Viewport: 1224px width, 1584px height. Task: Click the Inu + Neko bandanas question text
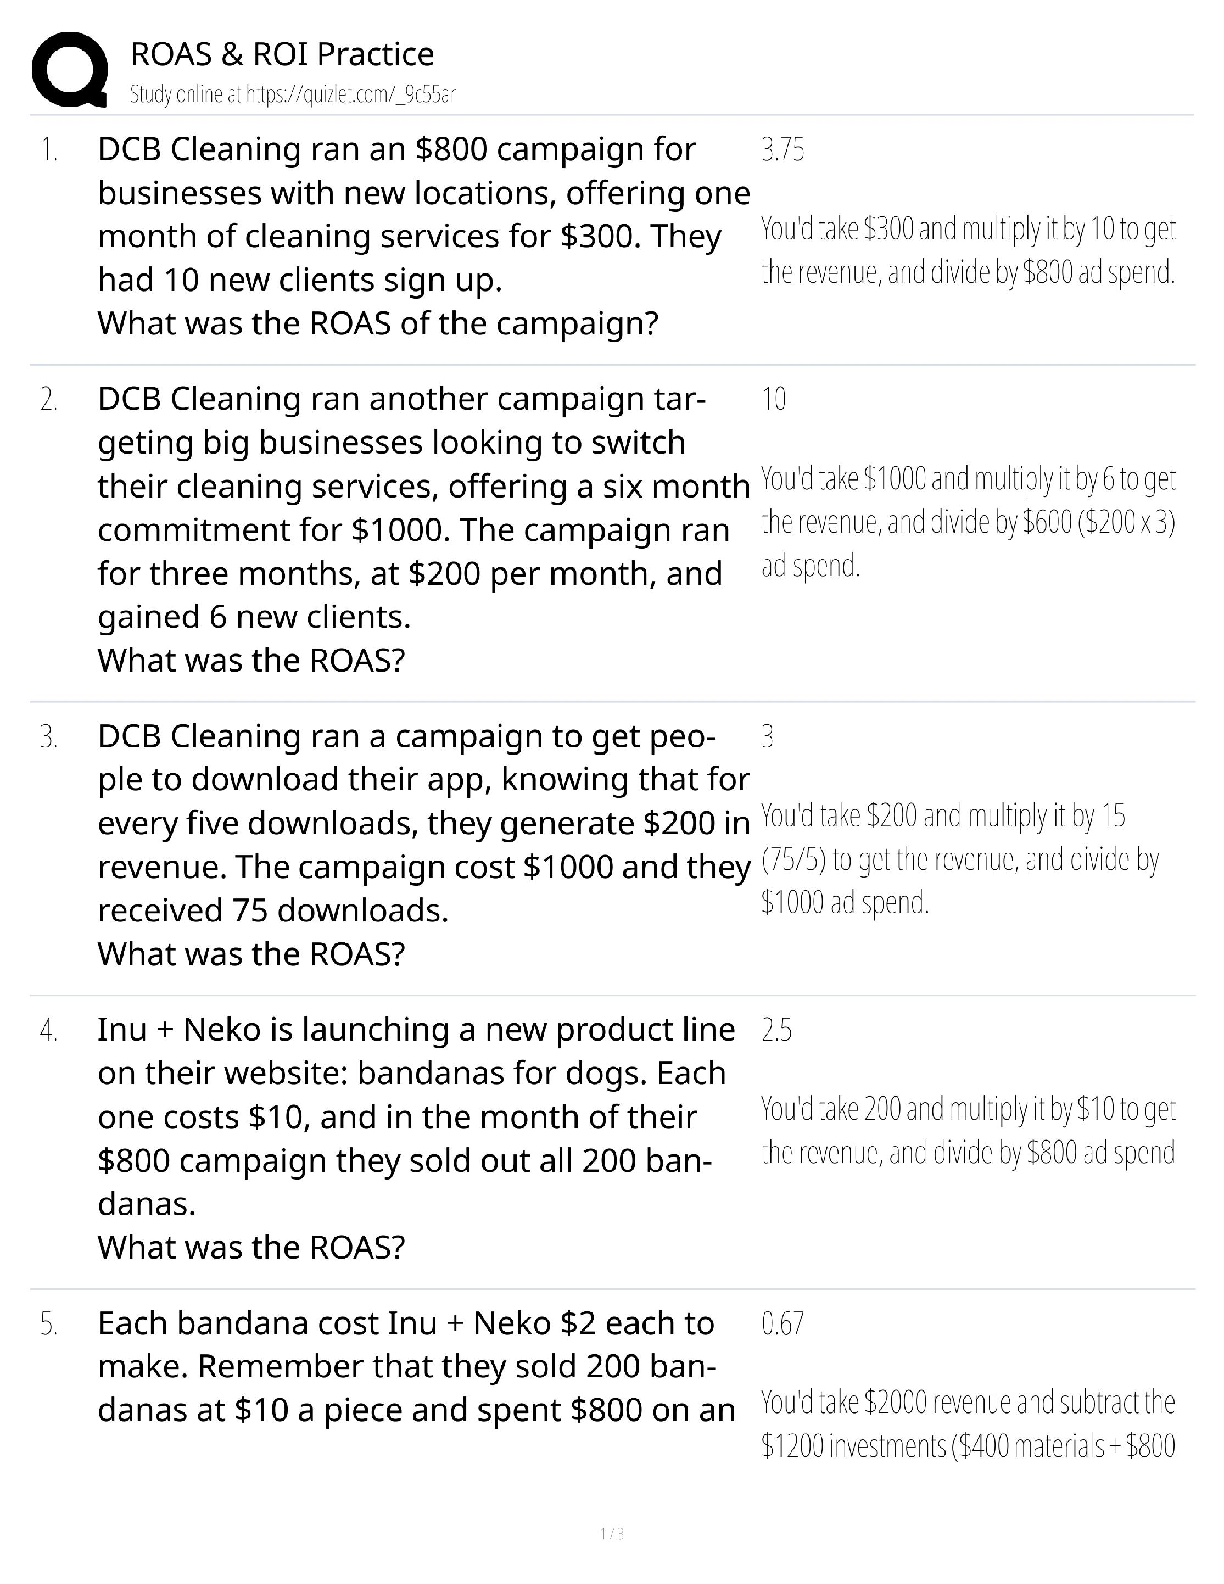pyautogui.click(x=415, y=1138)
